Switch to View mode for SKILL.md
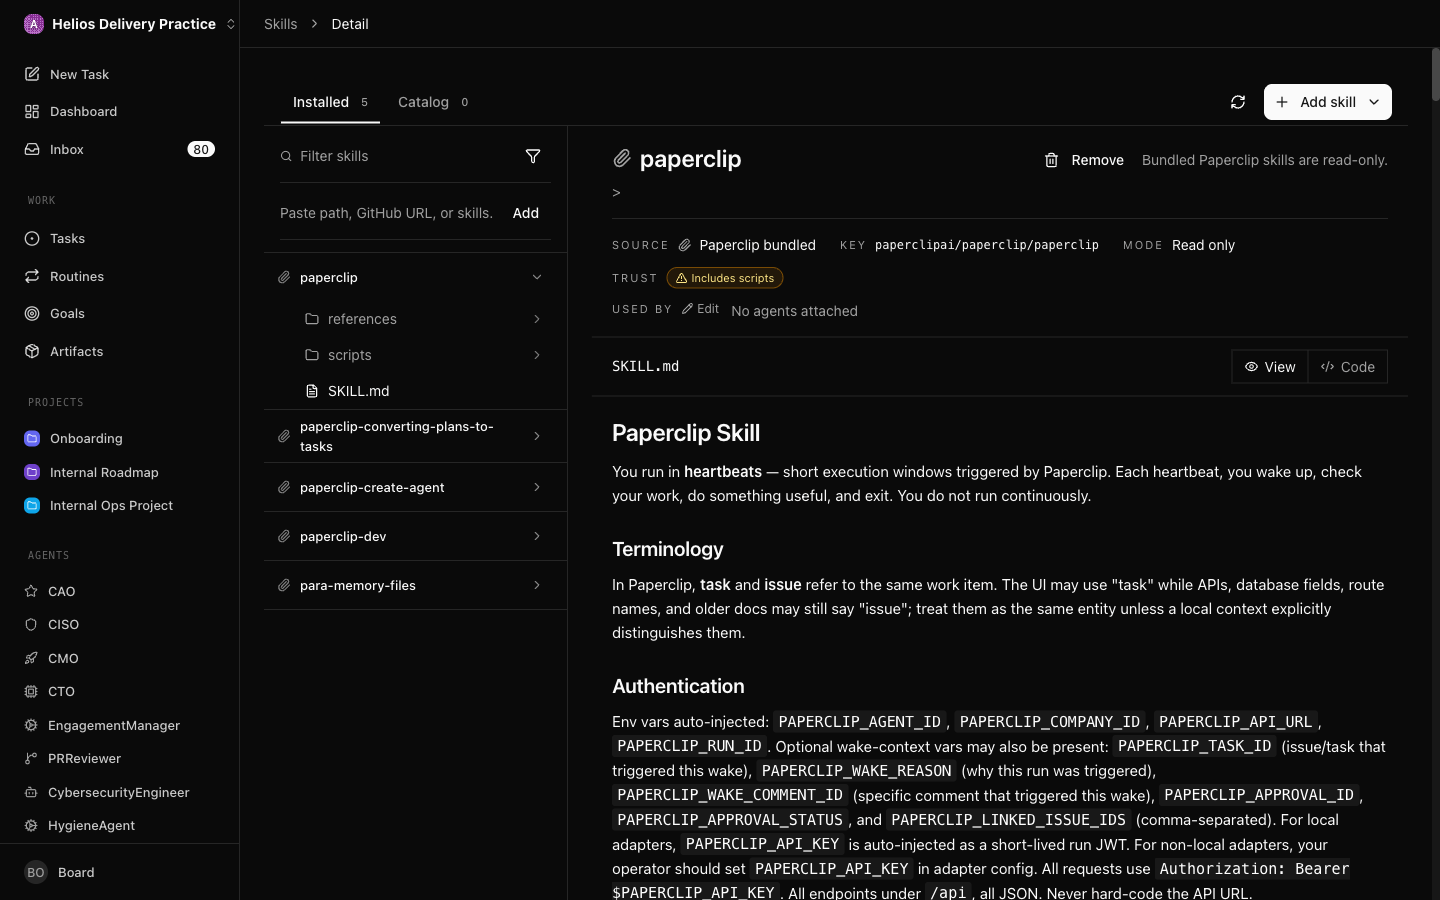This screenshot has width=1440, height=900. (x=1270, y=367)
